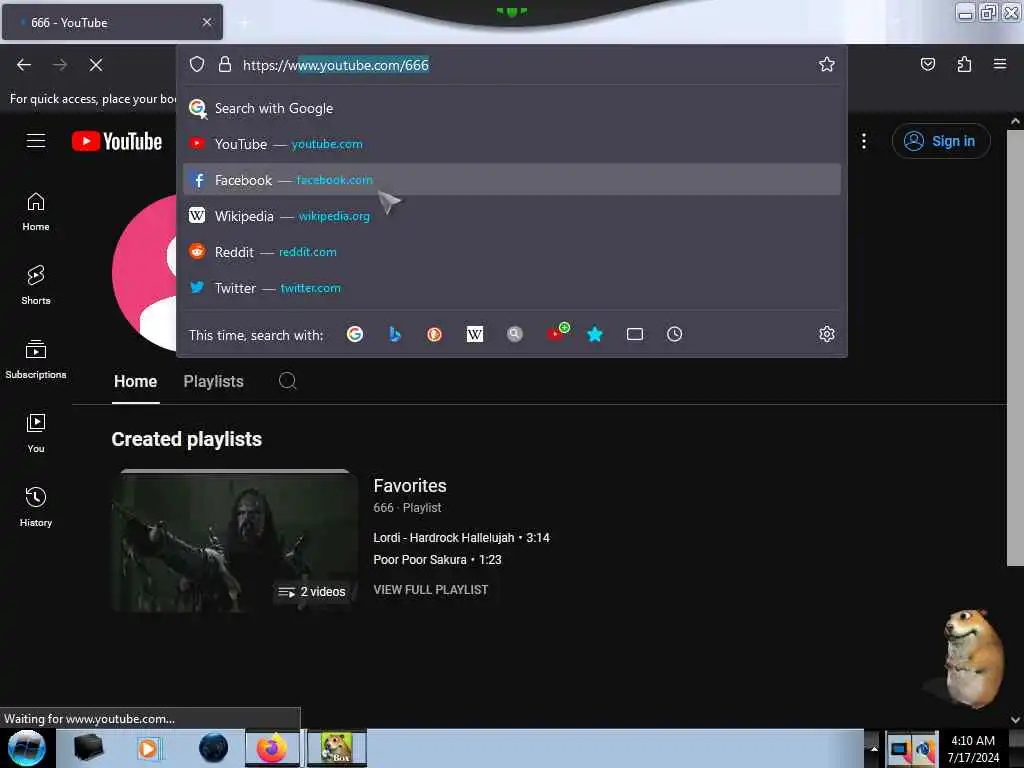
Task: Click the Created playlists heading
Action: (187, 439)
